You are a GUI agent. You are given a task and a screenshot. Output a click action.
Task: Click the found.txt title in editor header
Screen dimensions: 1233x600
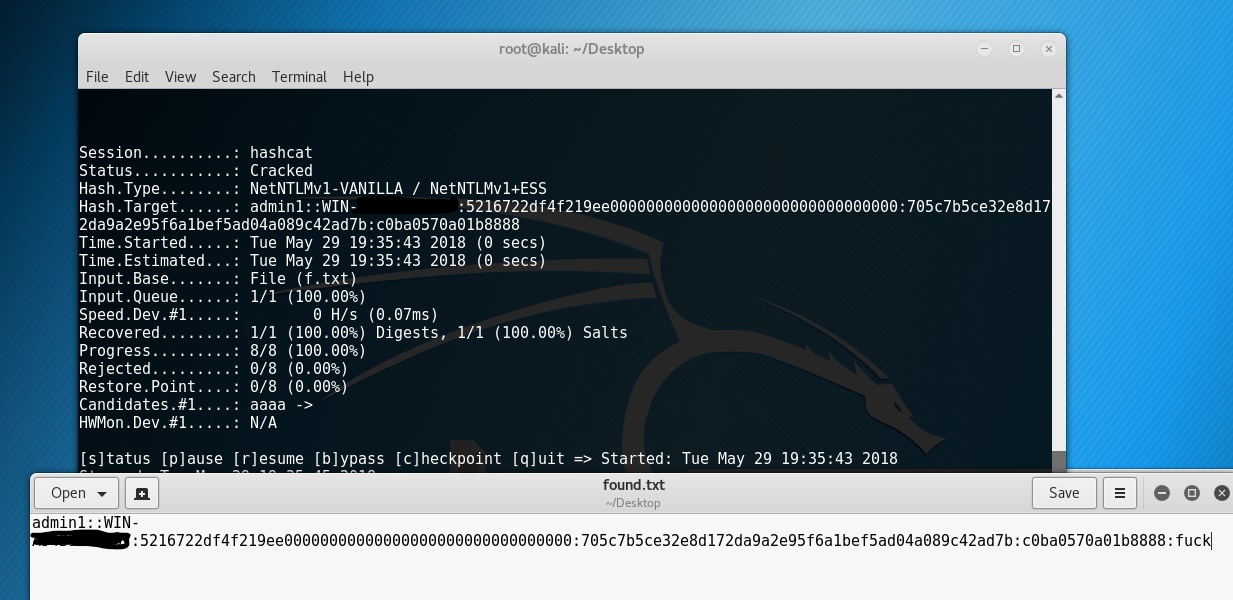click(634, 485)
